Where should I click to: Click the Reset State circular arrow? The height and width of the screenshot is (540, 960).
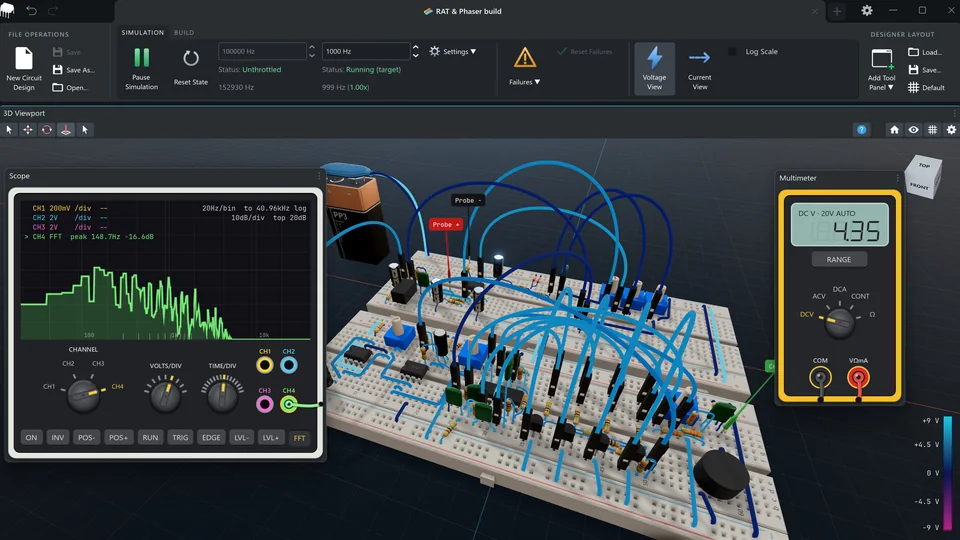pos(191,59)
